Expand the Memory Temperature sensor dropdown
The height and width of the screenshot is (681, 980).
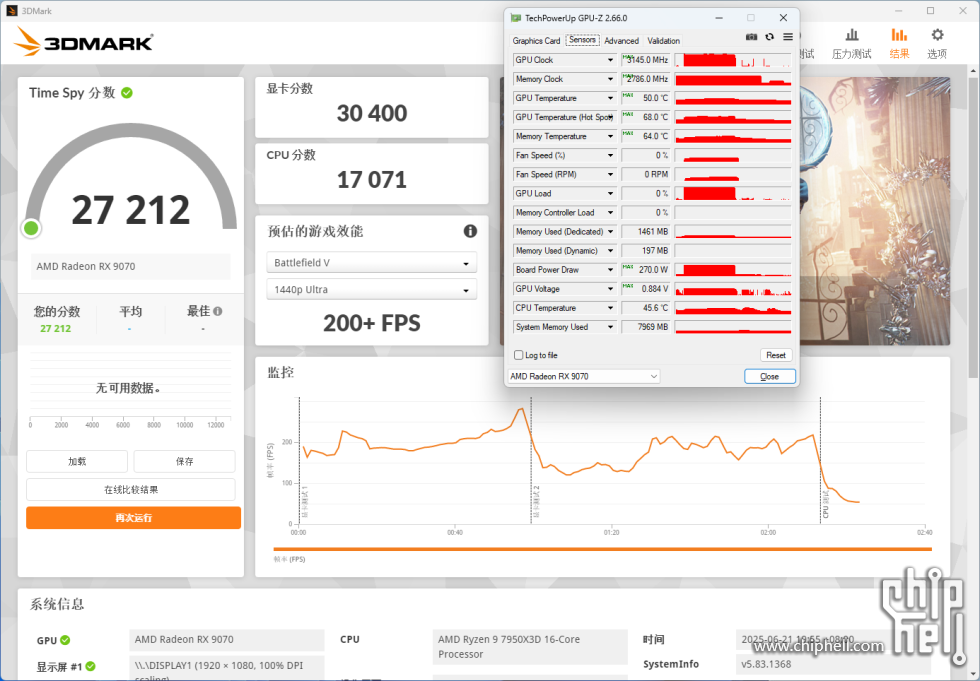(x=611, y=136)
